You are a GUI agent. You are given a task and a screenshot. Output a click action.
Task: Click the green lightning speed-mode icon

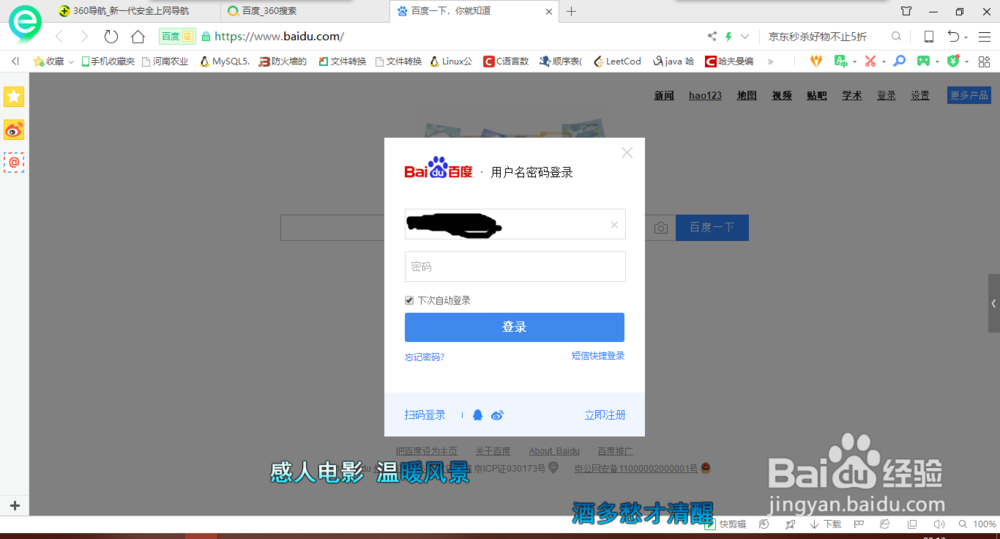(x=728, y=36)
